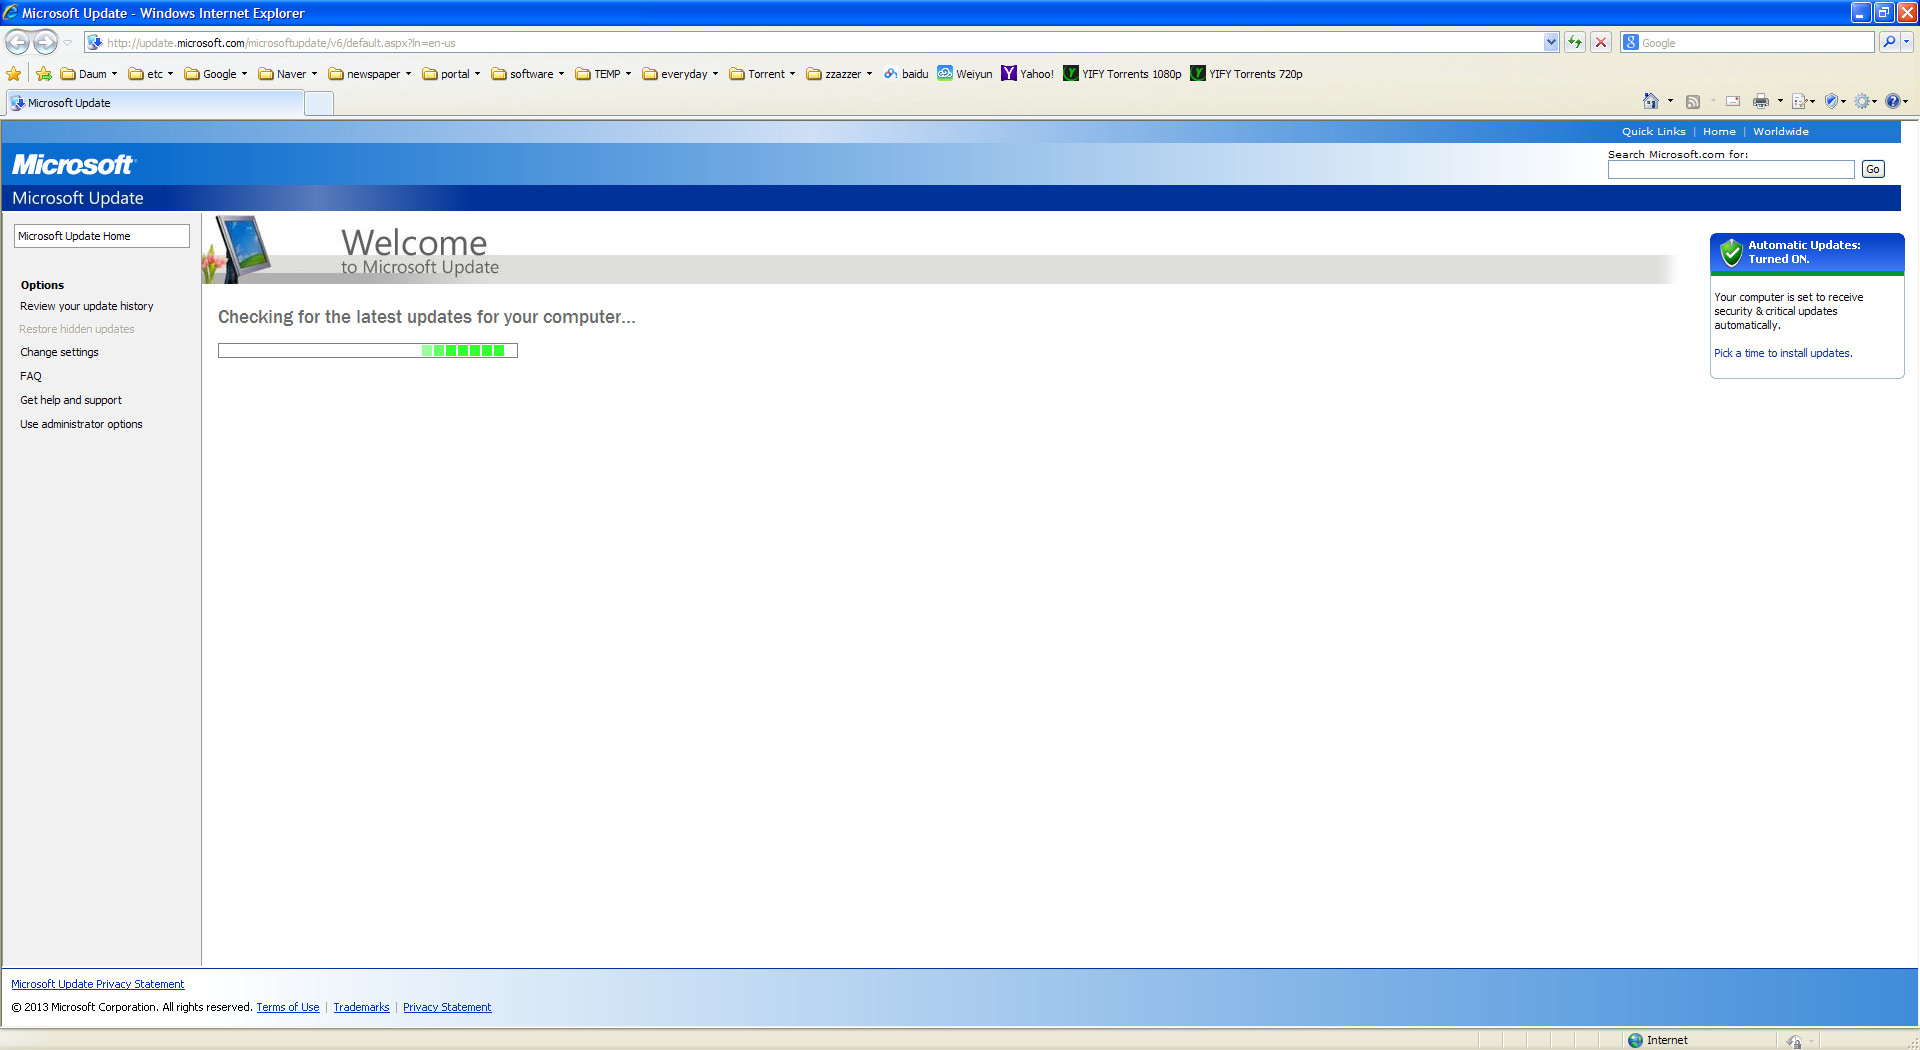1920x1050 pixels.
Task: Click the Refresh page icon
Action: click(1575, 42)
